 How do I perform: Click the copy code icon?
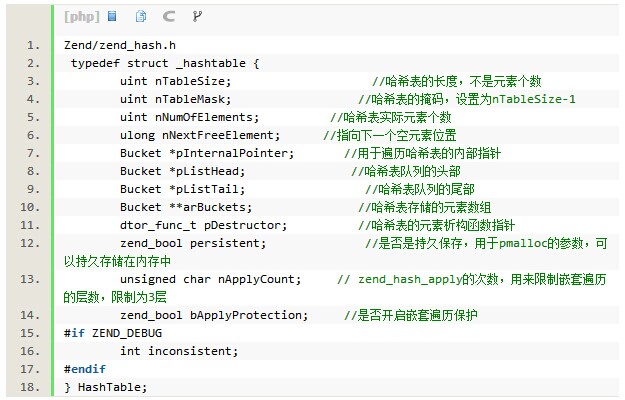click(141, 16)
